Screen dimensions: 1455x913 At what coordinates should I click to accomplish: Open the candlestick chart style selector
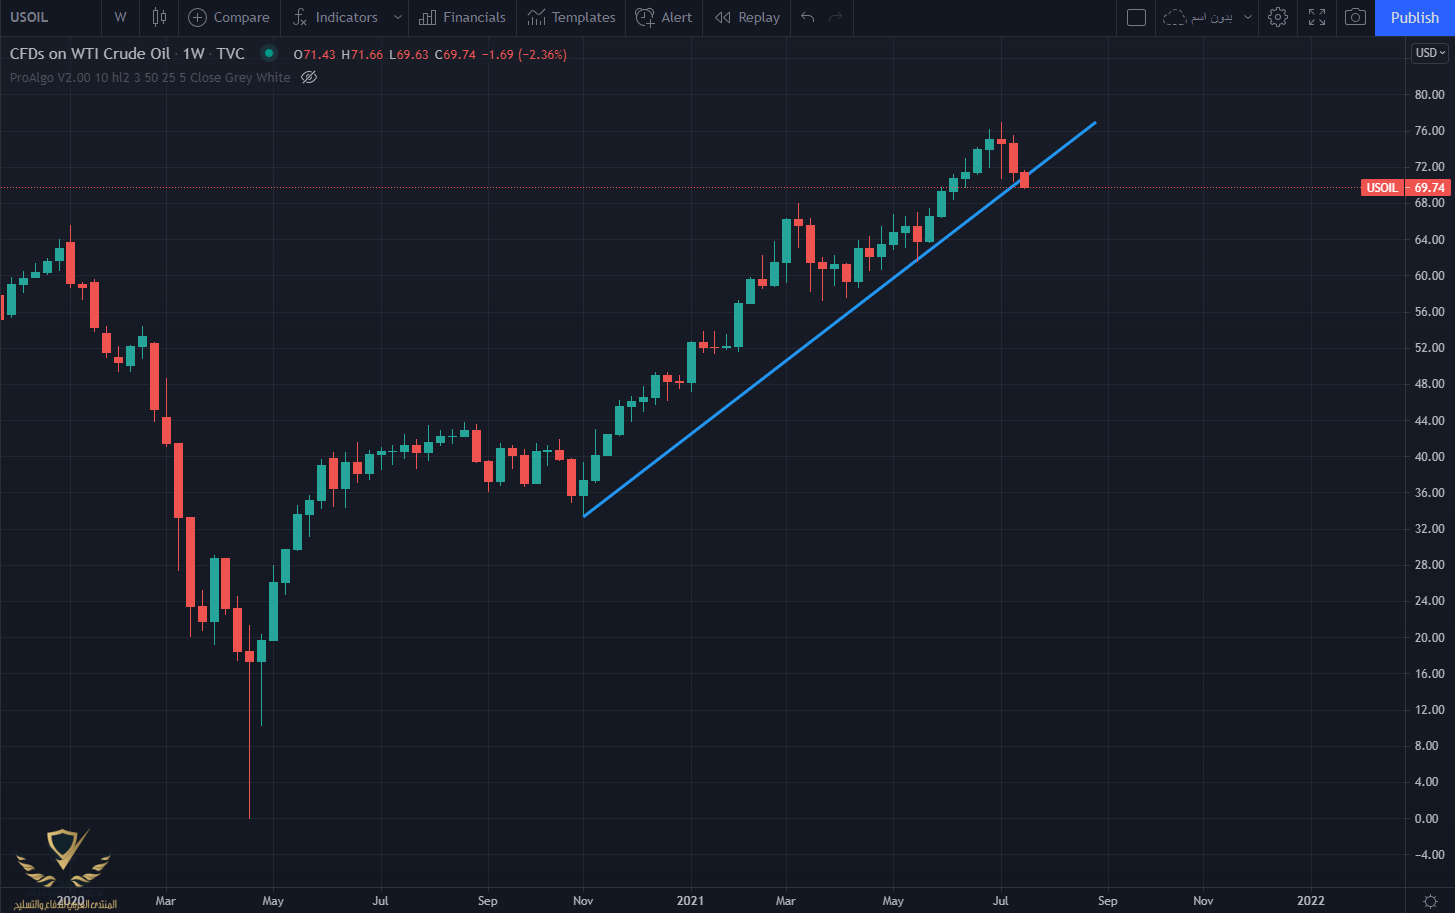[159, 17]
